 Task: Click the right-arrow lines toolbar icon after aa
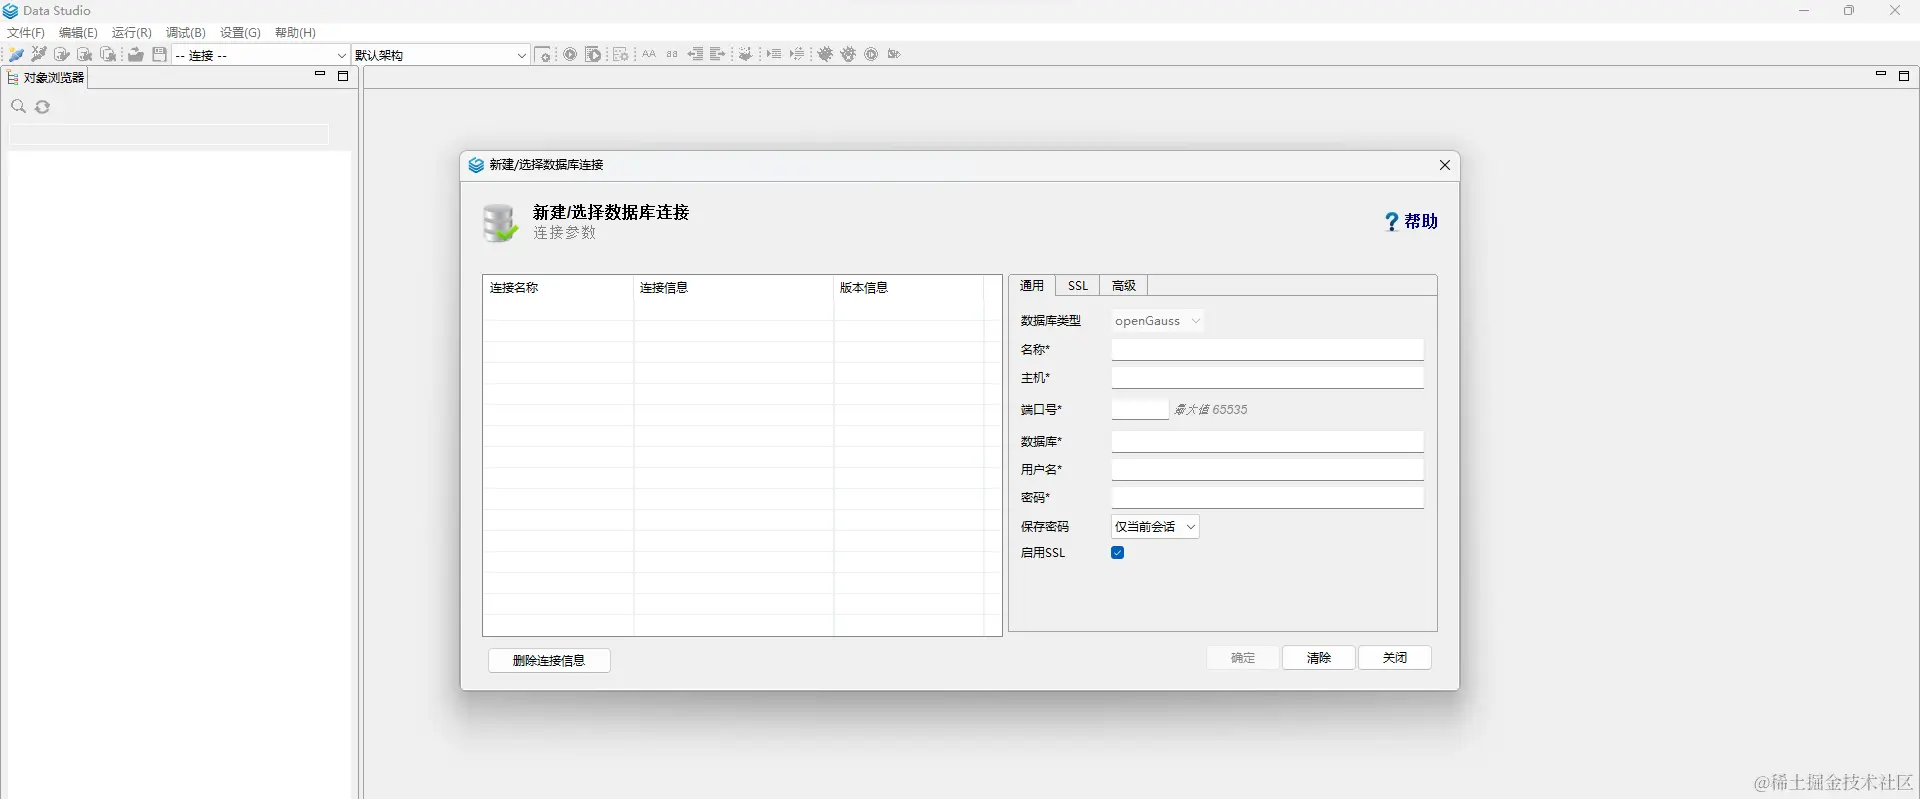(718, 55)
